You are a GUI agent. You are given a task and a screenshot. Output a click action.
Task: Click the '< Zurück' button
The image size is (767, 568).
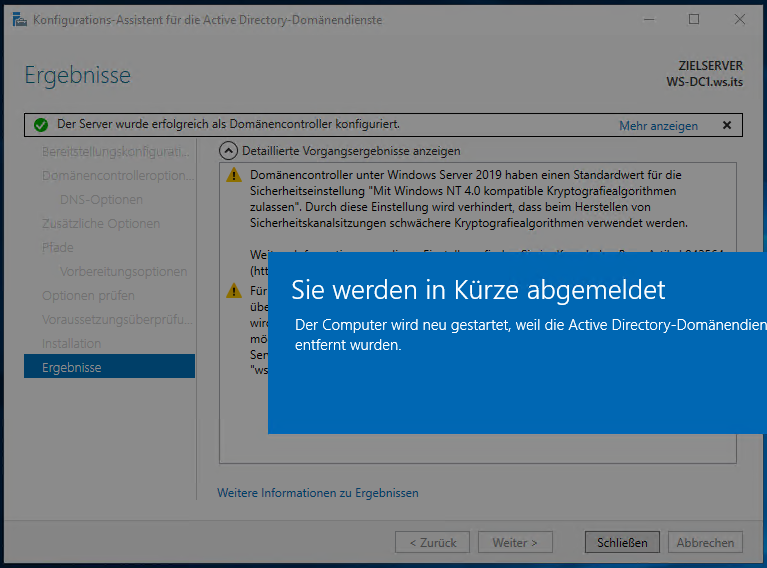pos(432,542)
